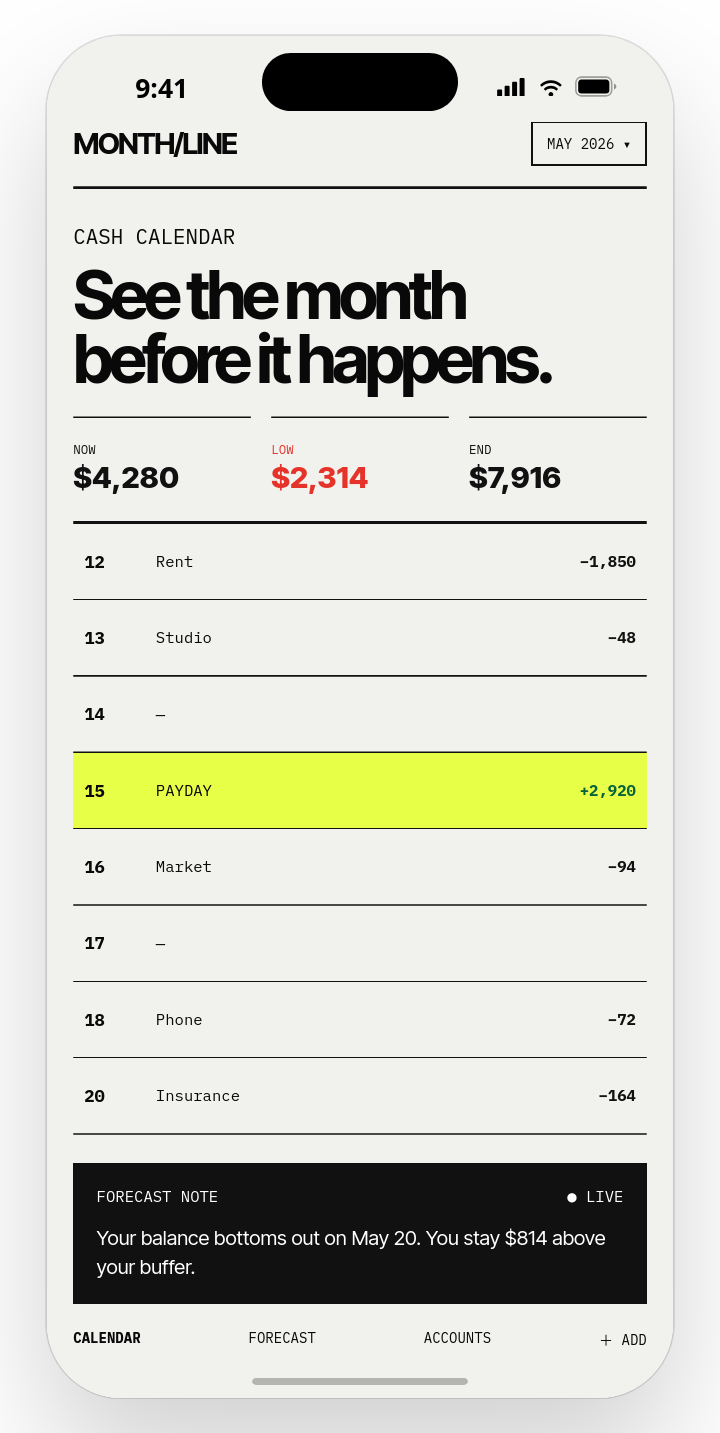Tap the LIVE indicator dot
The height and width of the screenshot is (1433, 720).
coord(572,1197)
